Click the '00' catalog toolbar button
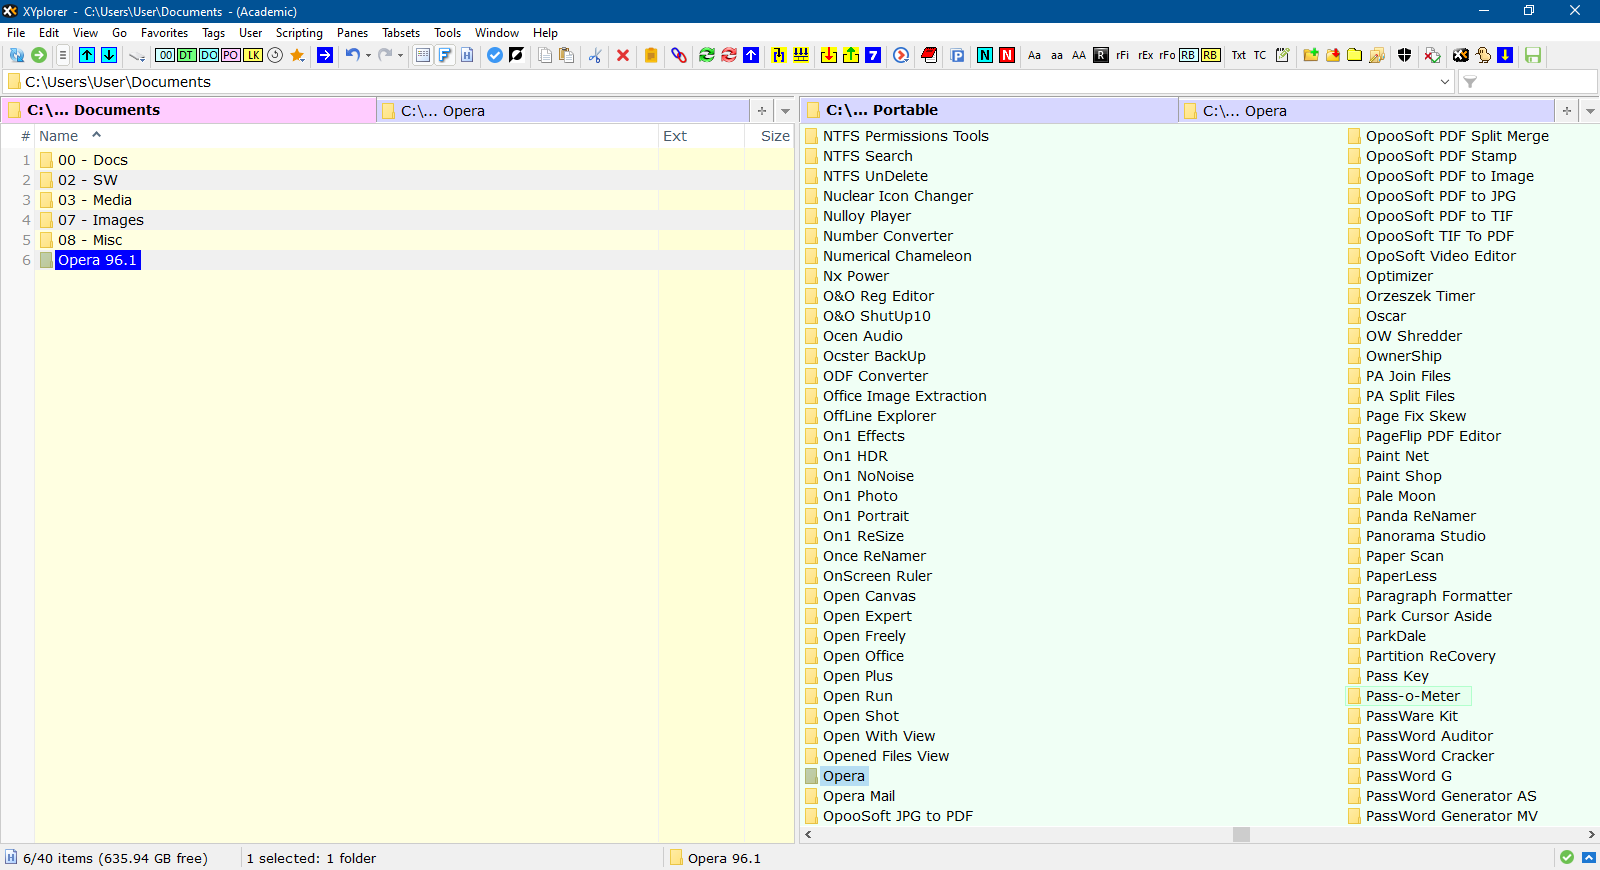Image resolution: width=1600 pixels, height=870 pixels. click(165, 55)
